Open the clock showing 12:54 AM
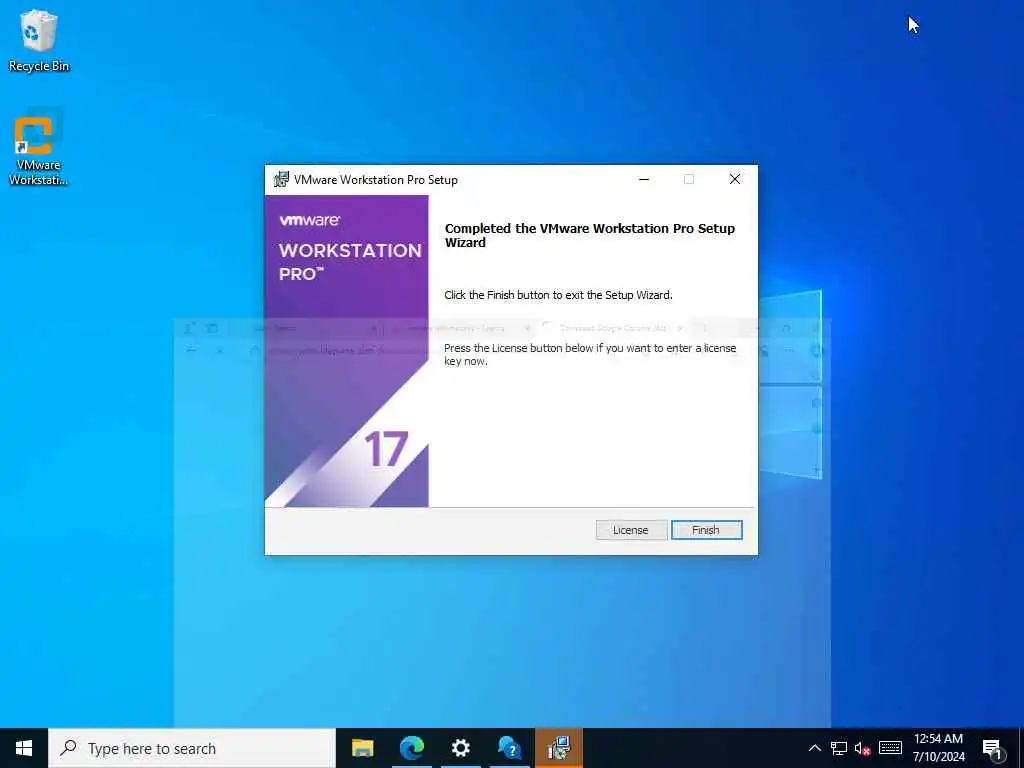The image size is (1024, 768). point(938,748)
